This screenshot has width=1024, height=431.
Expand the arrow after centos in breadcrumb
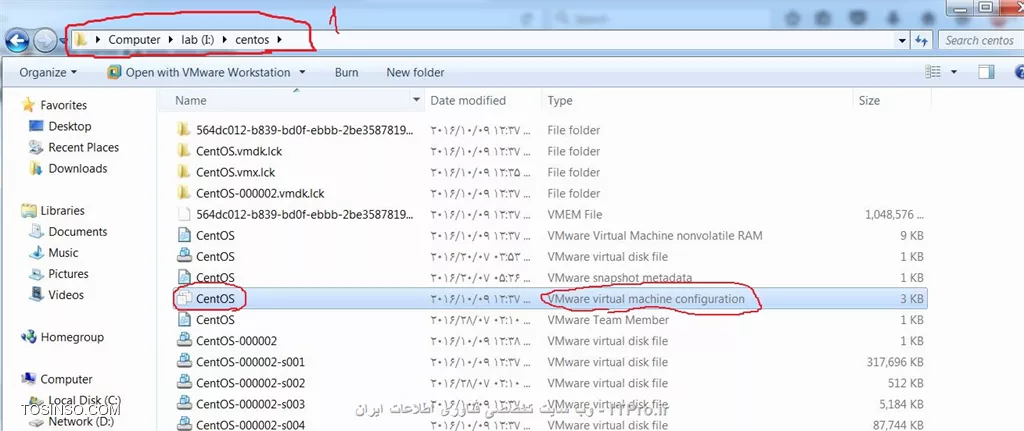pyautogui.click(x=280, y=40)
